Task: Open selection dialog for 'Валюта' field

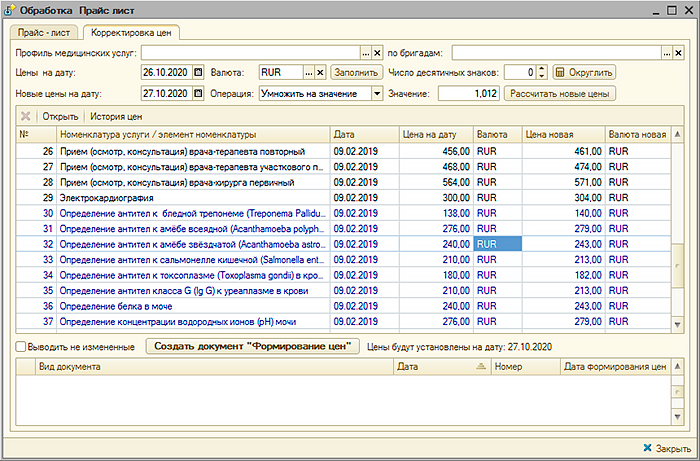Action: tap(308, 73)
